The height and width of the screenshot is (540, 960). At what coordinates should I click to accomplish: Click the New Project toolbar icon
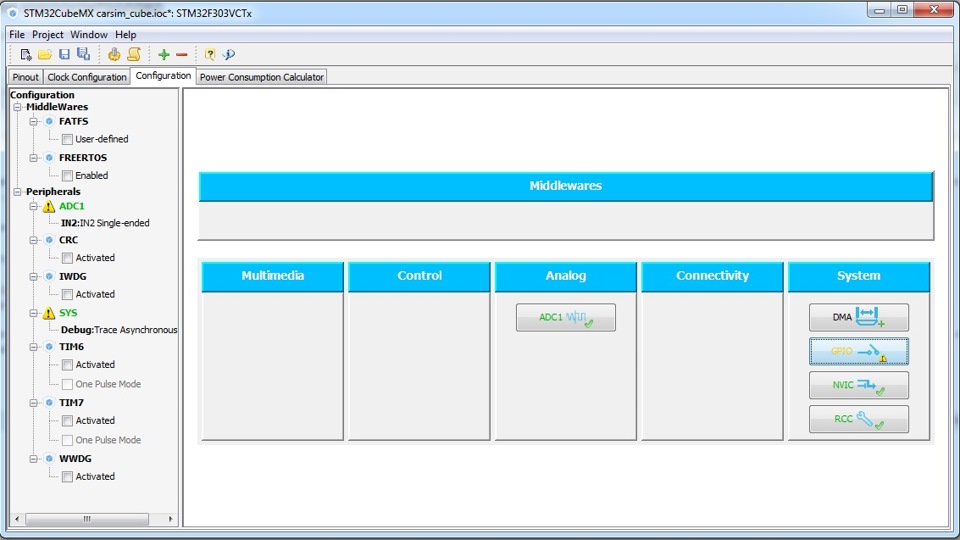tap(26, 54)
